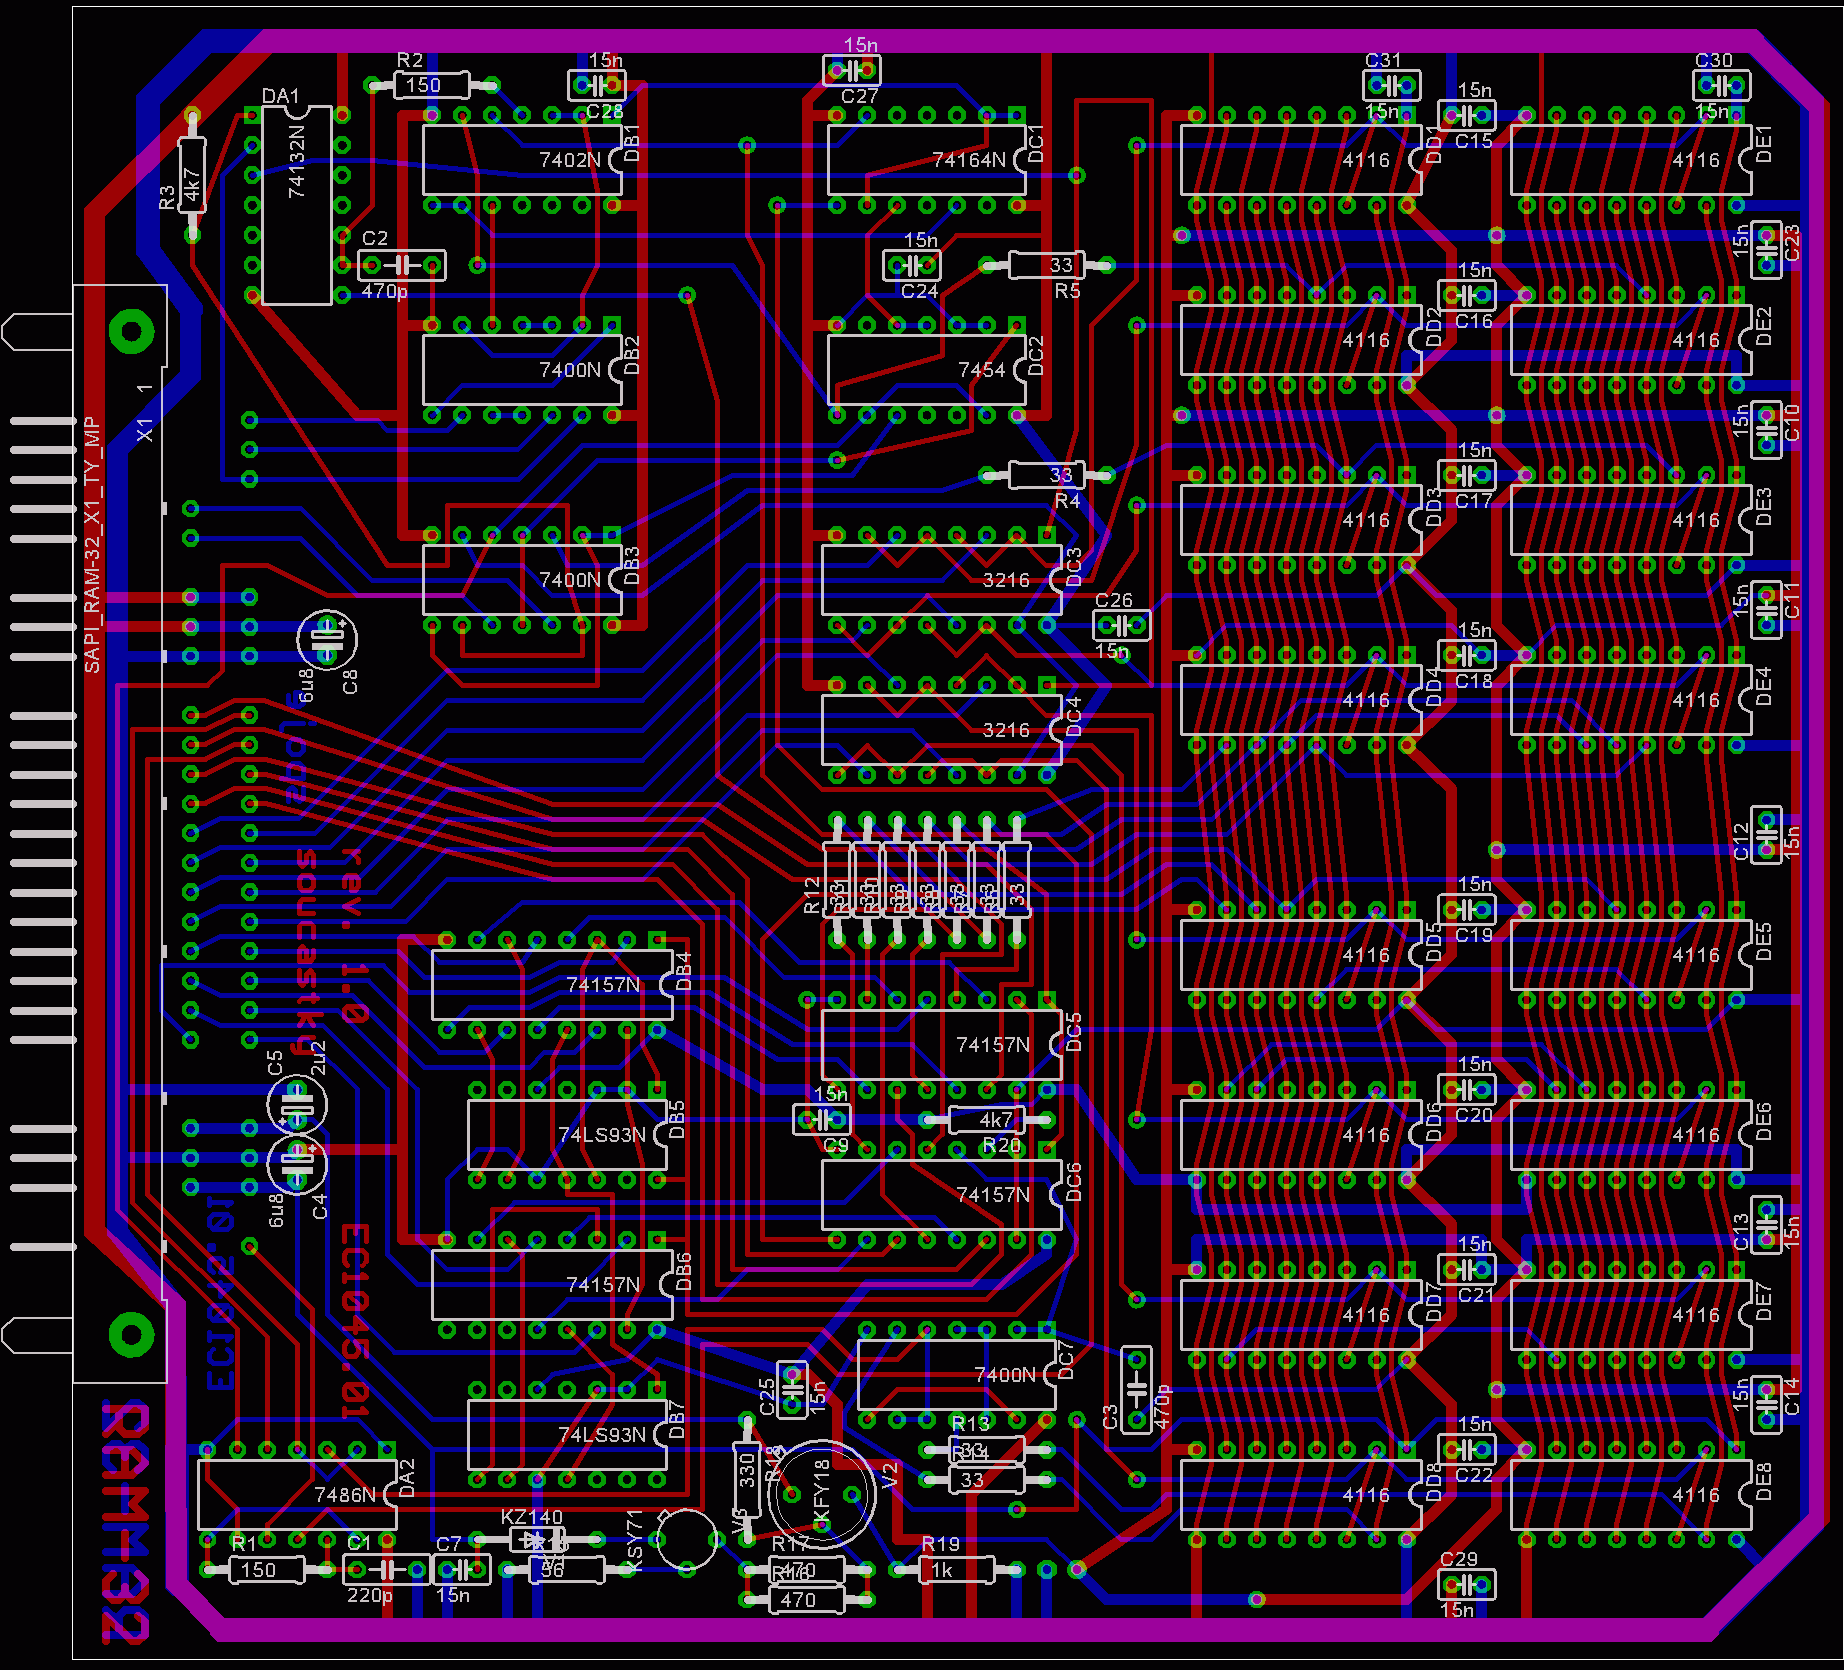1844x1670 pixels.
Task: Click the 7486N chip DA2
Action: coord(297,1494)
